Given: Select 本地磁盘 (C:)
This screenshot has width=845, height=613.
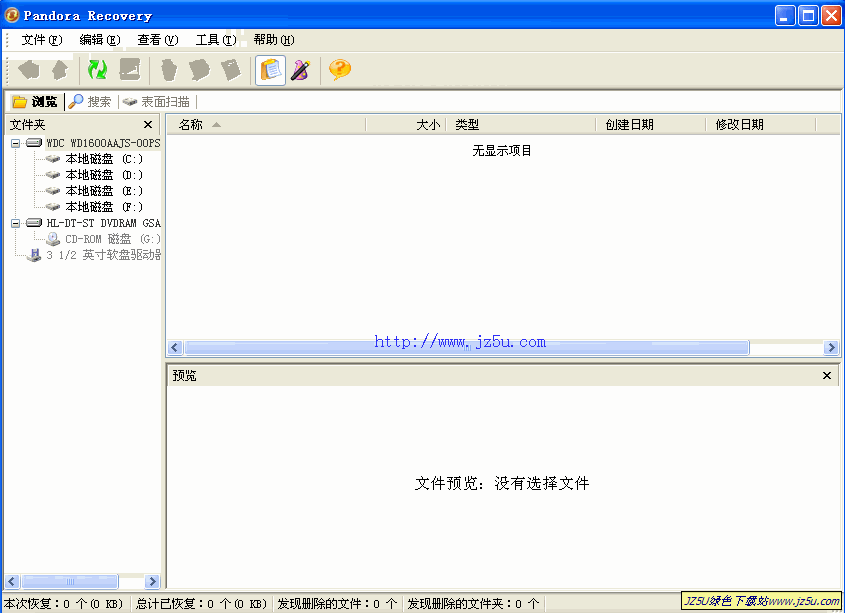Looking at the screenshot, I should [x=104, y=159].
